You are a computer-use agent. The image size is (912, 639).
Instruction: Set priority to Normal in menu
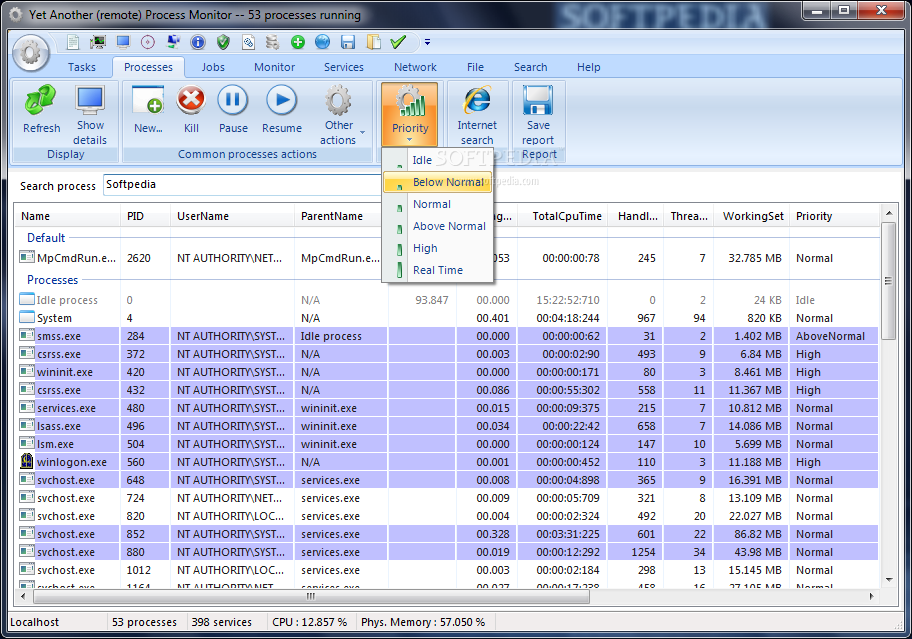pos(437,204)
